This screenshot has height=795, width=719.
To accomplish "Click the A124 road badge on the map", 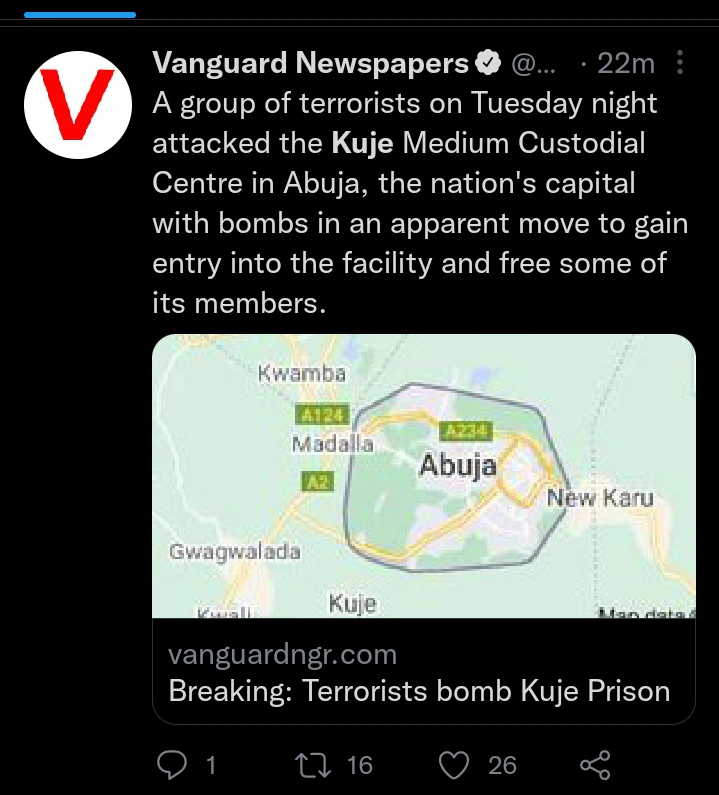I will coord(320,414).
